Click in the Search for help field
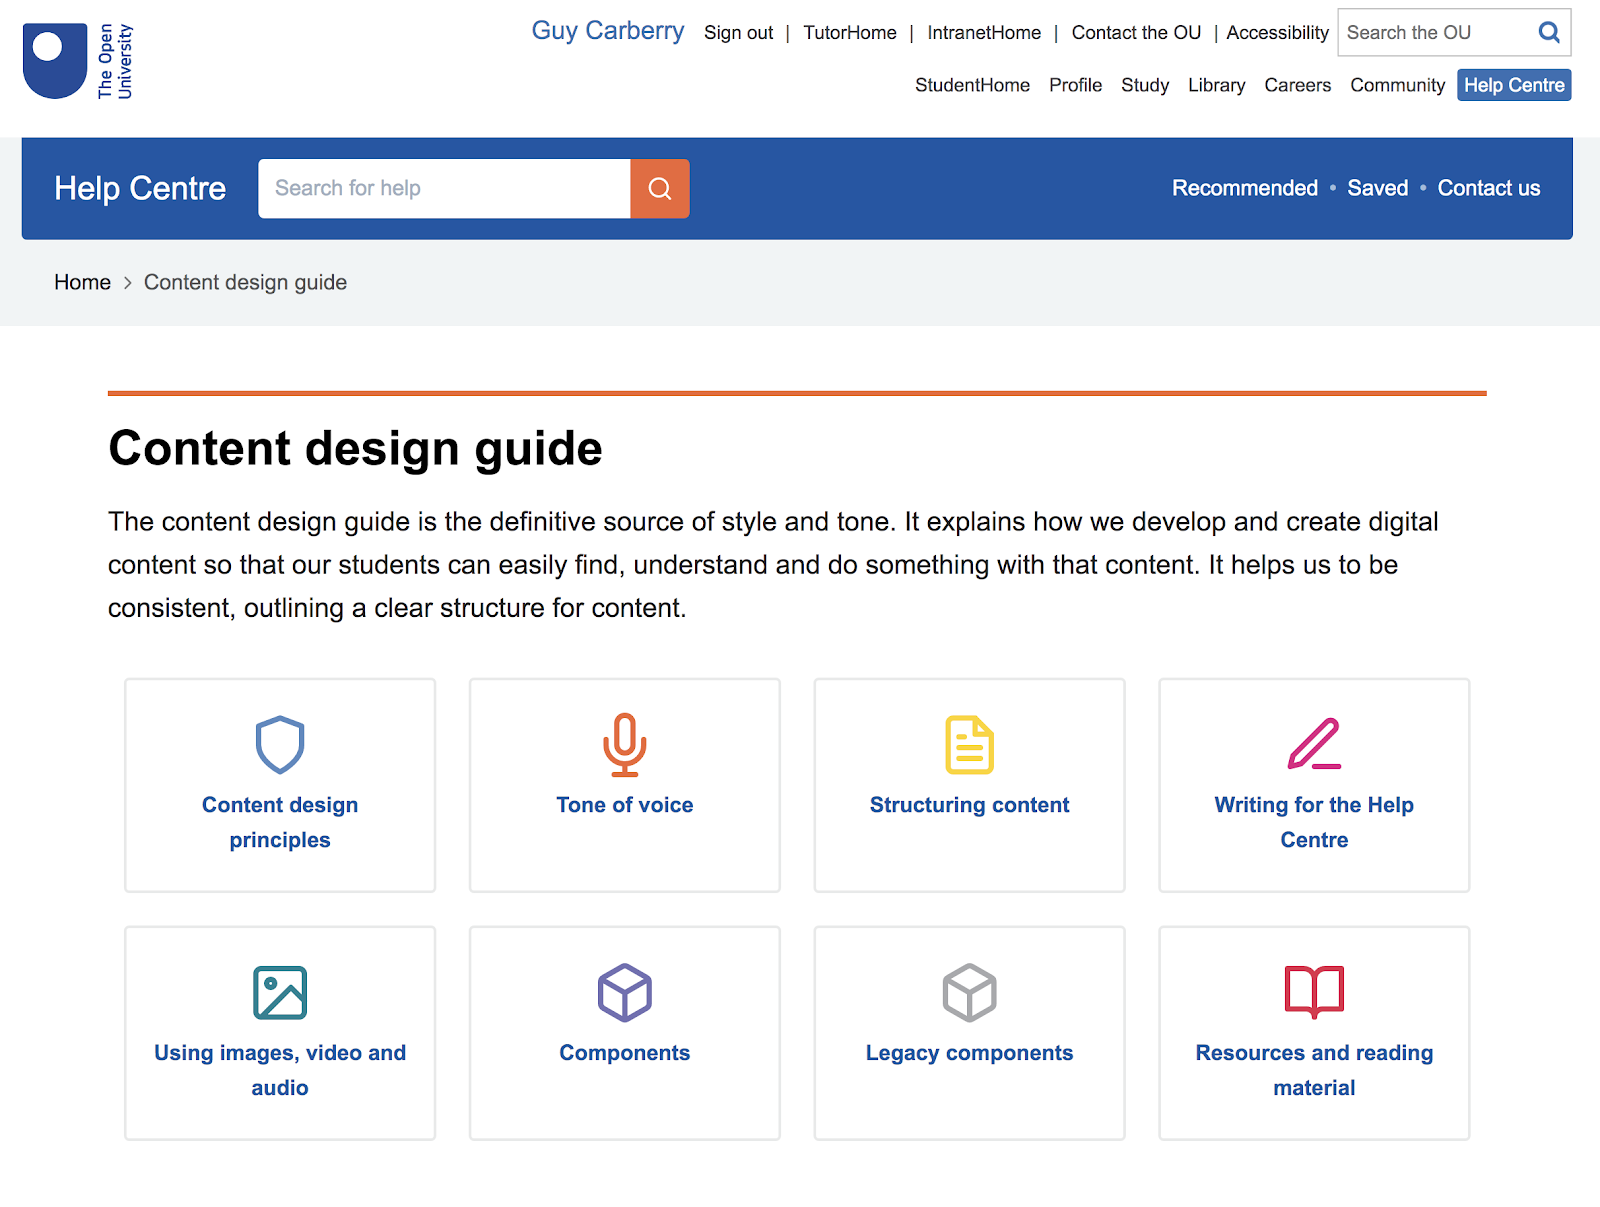Screen dimensions: 1600x1207 (445, 188)
